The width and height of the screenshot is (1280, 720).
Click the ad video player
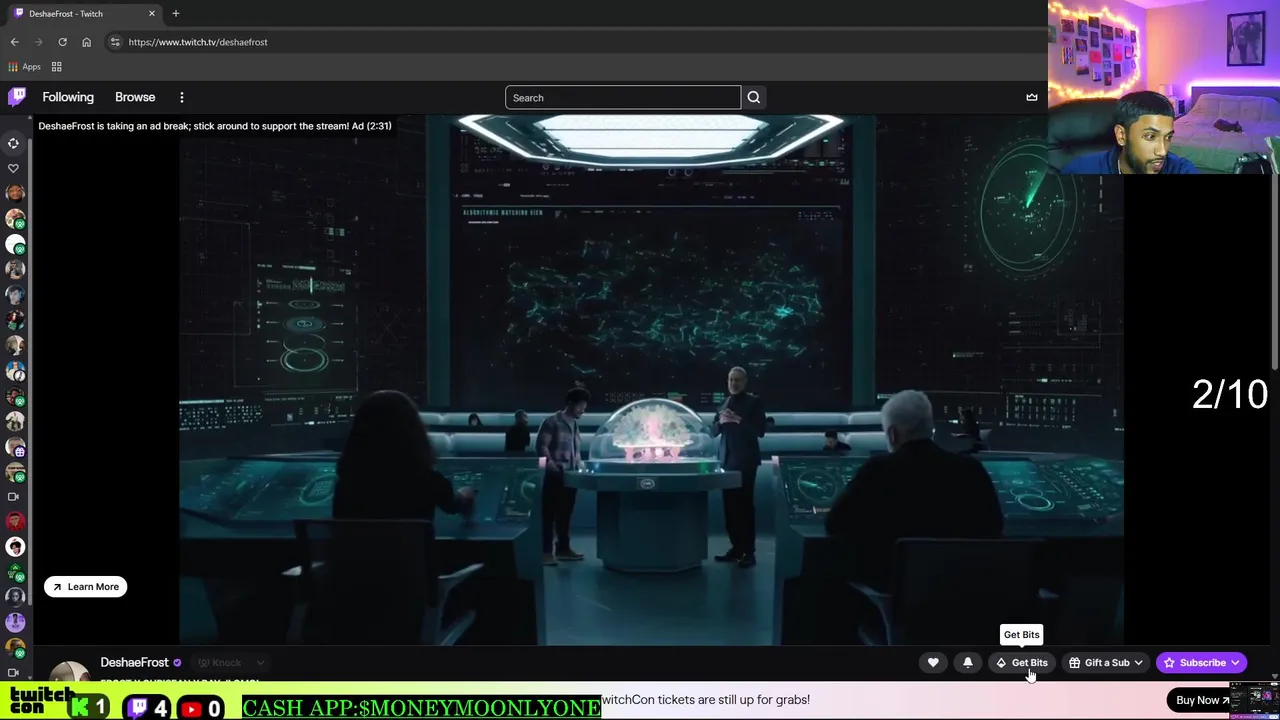click(x=651, y=380)
